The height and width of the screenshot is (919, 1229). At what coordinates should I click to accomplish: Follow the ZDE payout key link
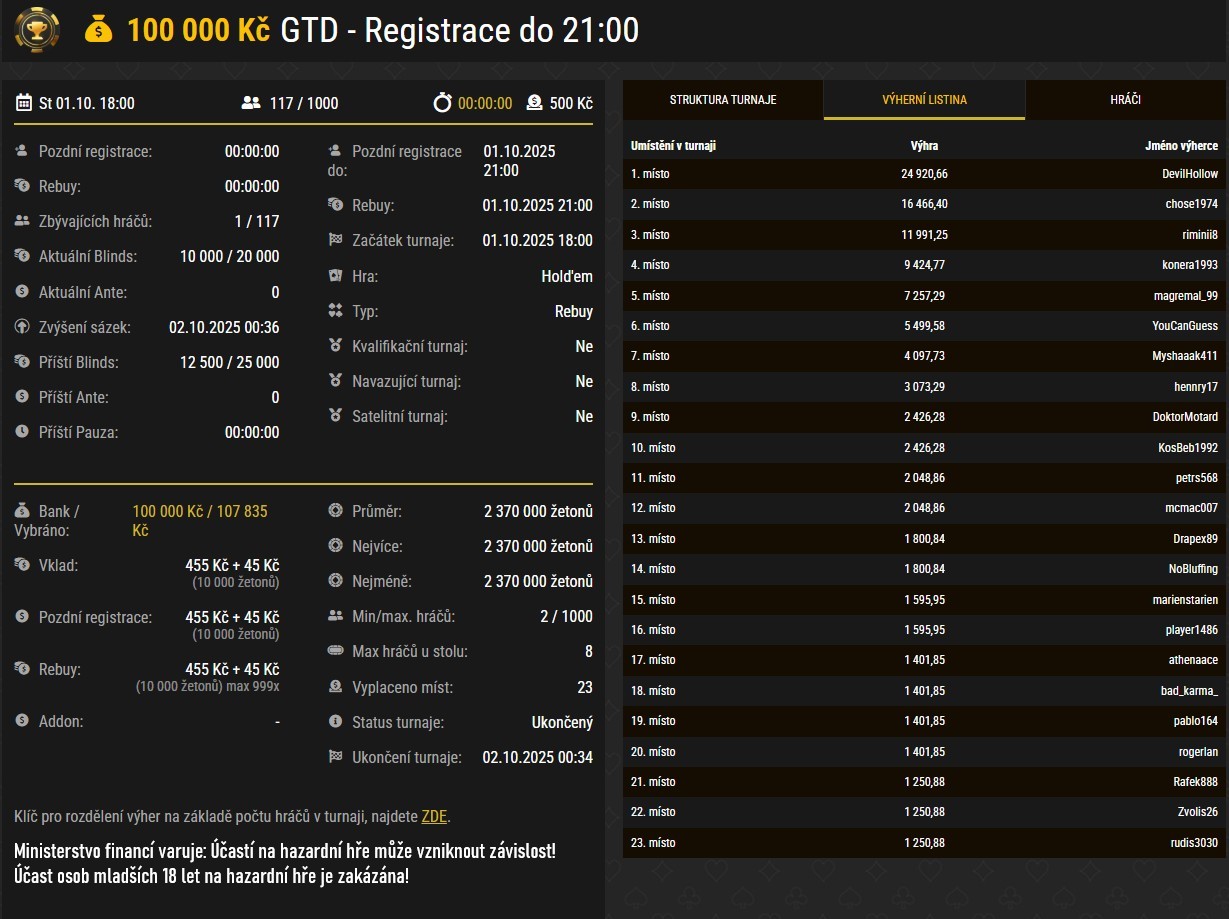pos(434,816)
